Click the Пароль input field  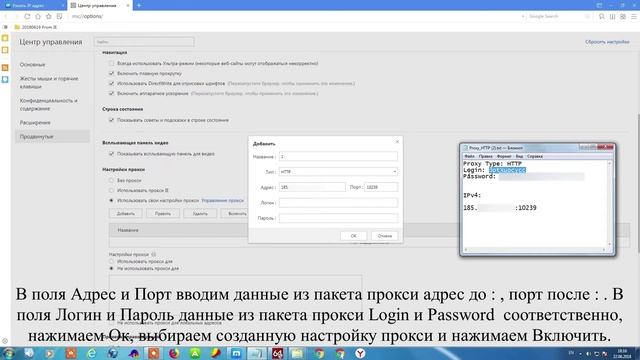pyautogui.click(x=338, y=218)
